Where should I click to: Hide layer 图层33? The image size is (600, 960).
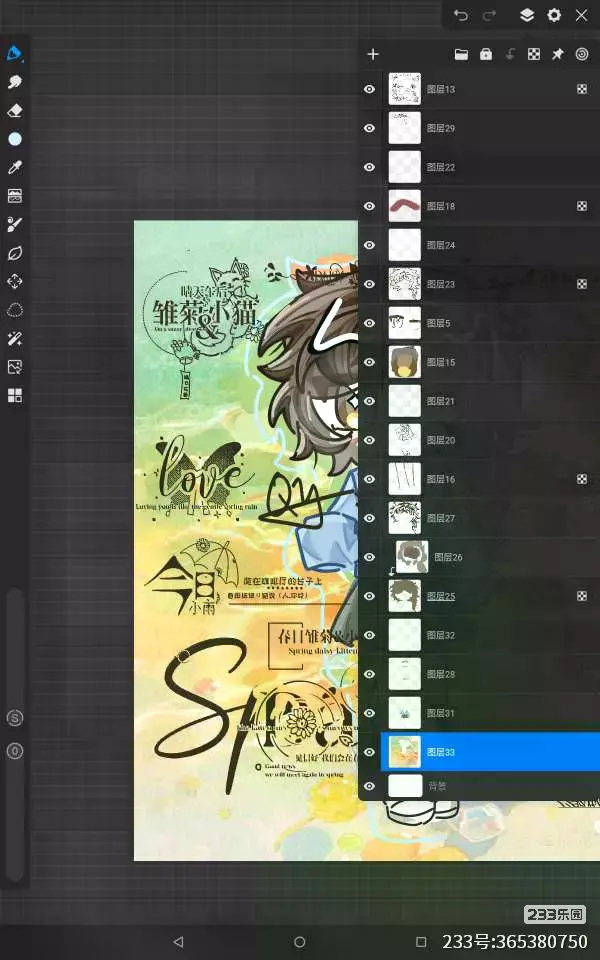[369, 752]
